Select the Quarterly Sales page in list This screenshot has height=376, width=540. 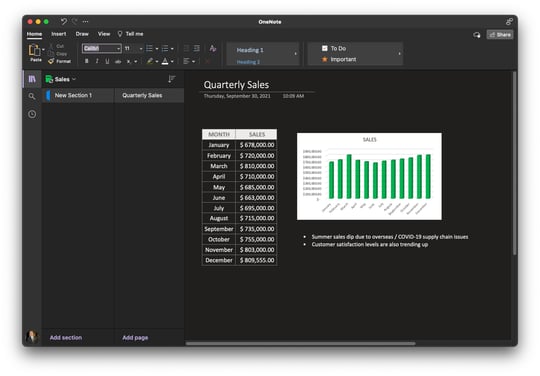tap(149, 95)
